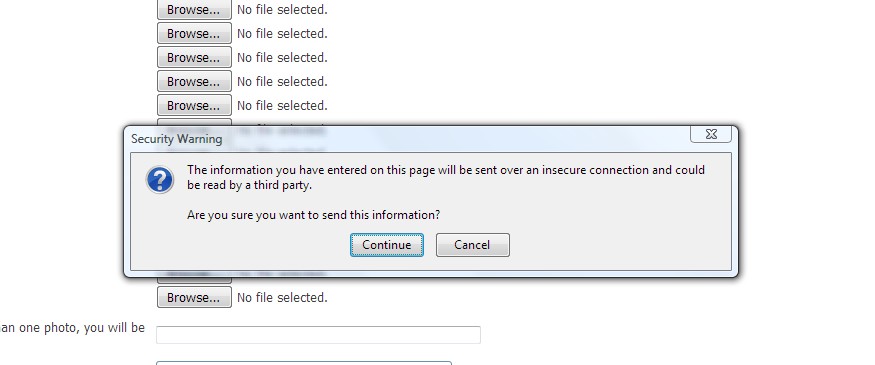Click the Security Warning title bar
875x365 pixels.
[x=407, y=138]
